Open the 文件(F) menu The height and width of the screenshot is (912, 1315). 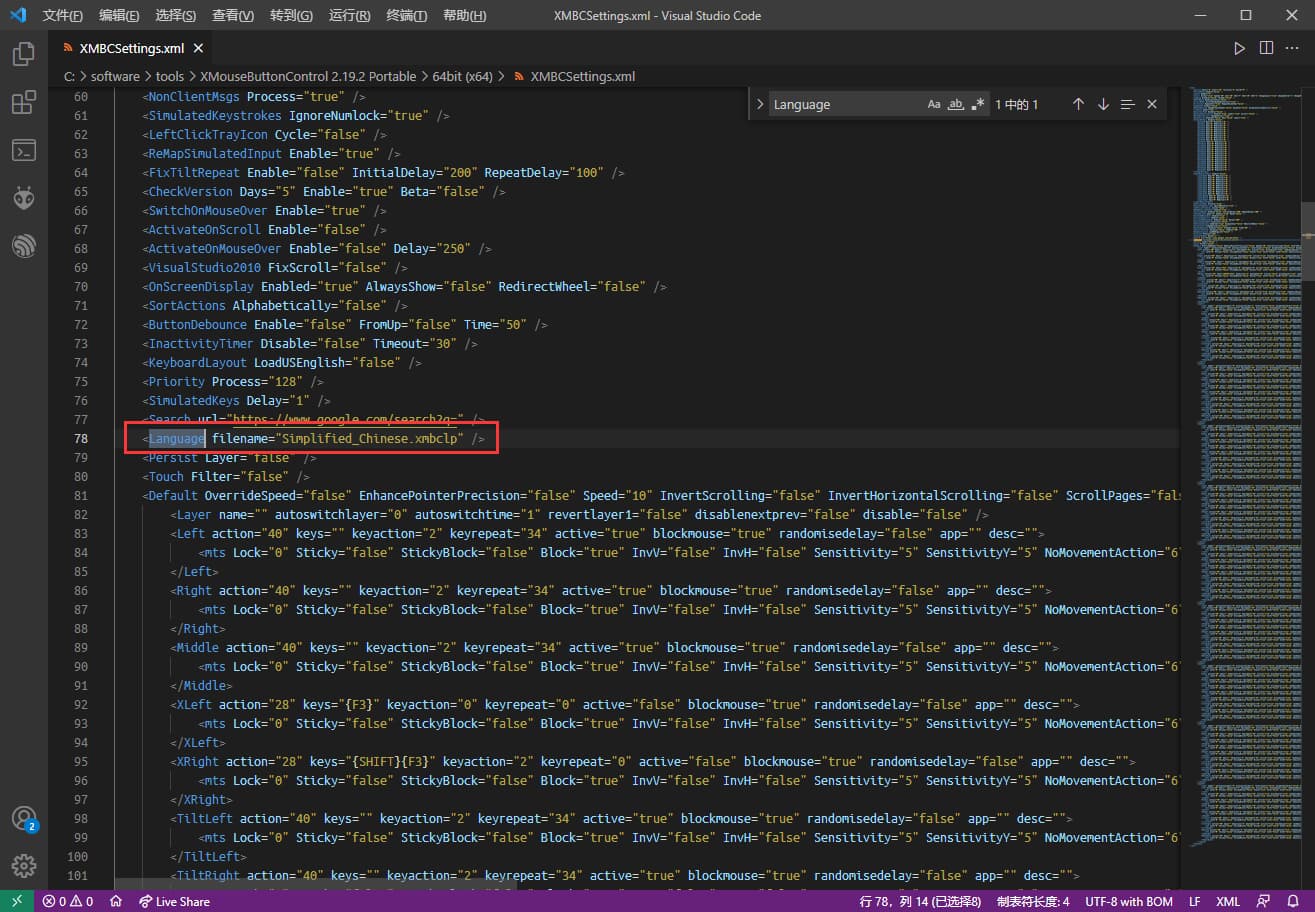(x=64, y=16)
